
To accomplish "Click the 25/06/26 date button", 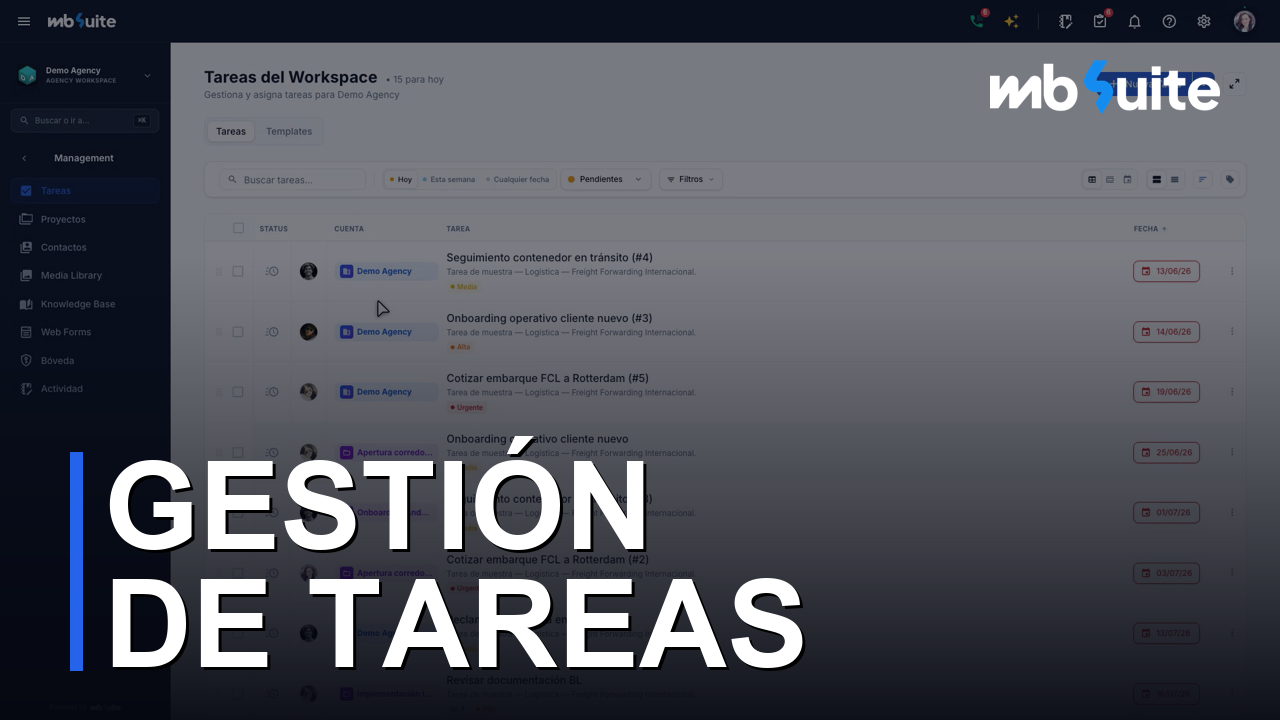I will [x=1166, y=452].
